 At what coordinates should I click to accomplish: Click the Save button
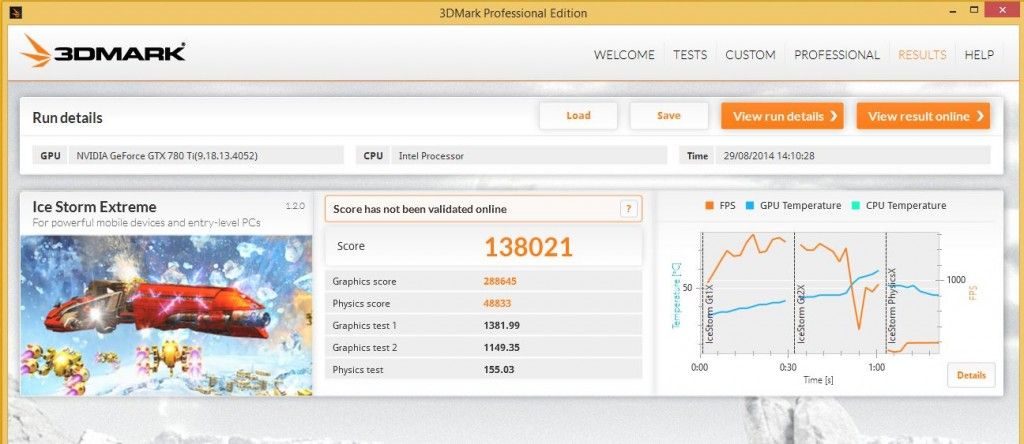[668, 116]
